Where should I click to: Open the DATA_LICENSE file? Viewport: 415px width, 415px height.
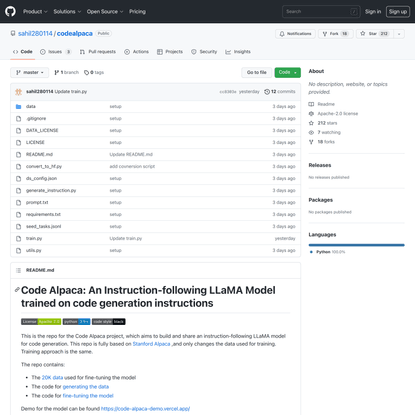pyautogui.click(x=42, y=131)
